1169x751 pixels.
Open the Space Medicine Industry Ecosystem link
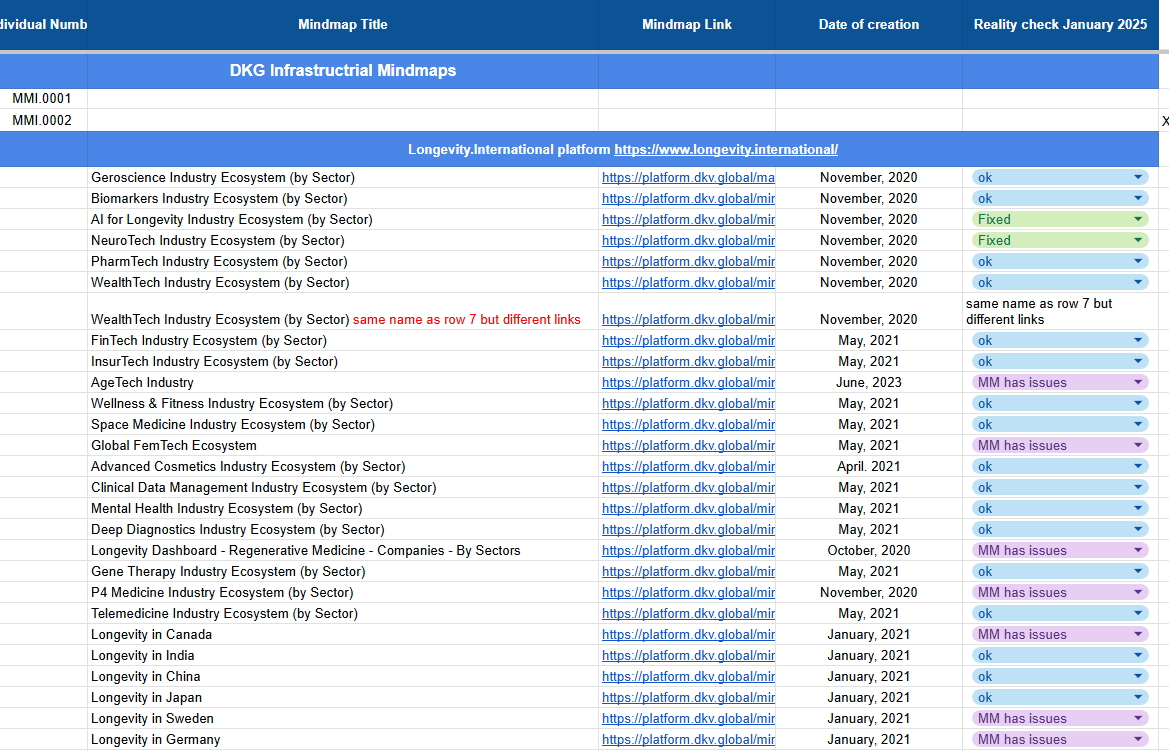point(688,425)
